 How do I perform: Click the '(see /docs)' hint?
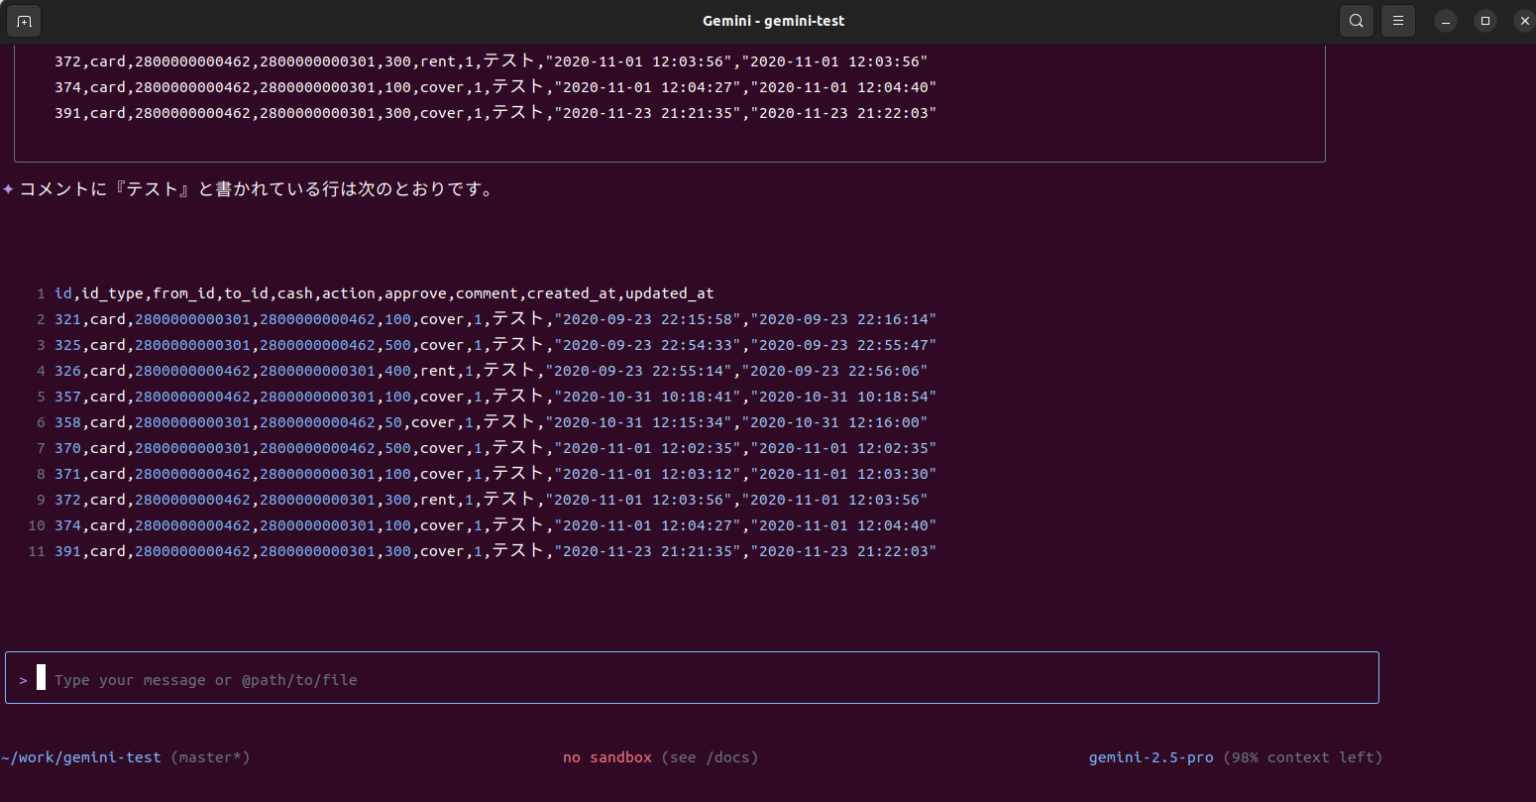tap(709, 757)
